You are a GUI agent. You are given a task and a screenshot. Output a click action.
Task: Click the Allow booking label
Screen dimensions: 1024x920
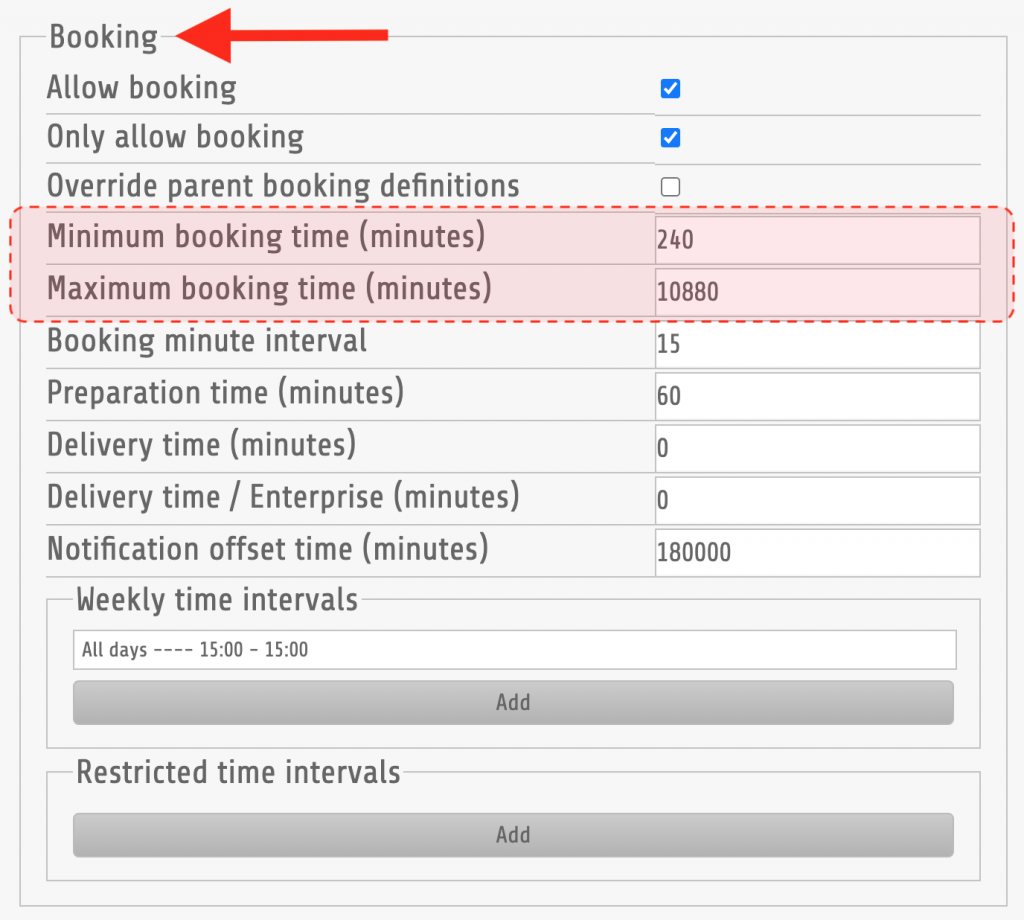(x=142, y=87)
